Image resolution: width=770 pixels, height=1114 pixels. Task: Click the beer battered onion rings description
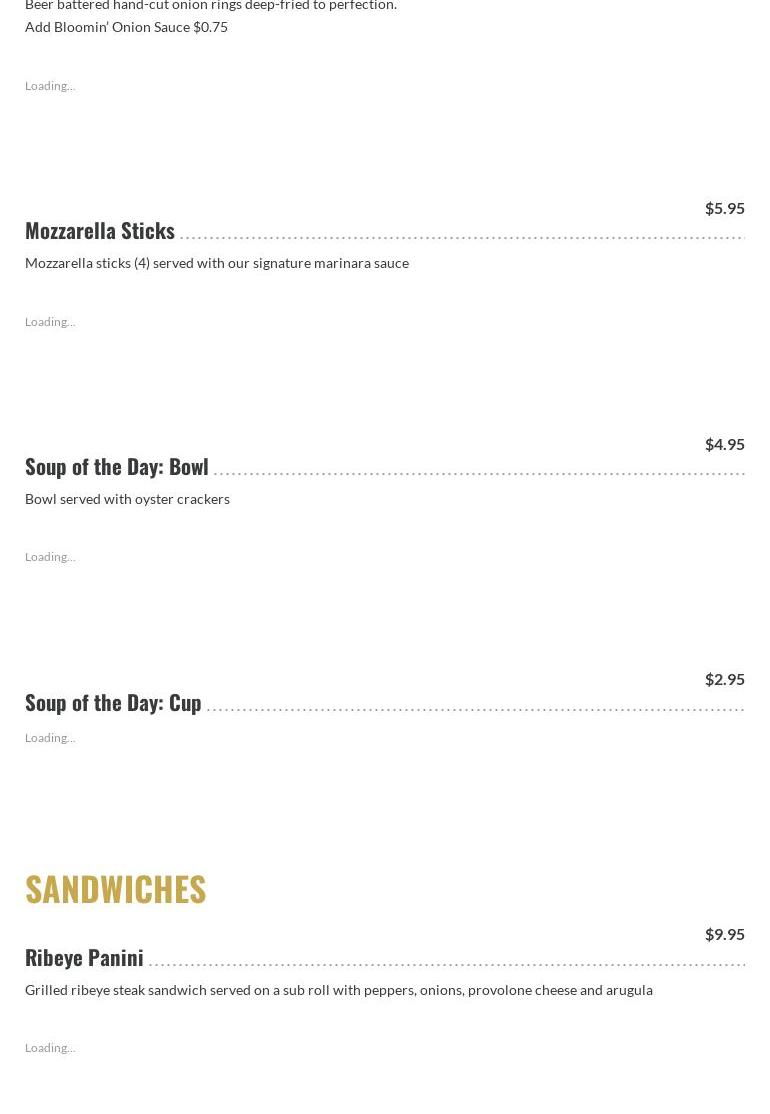coord(211,5)
